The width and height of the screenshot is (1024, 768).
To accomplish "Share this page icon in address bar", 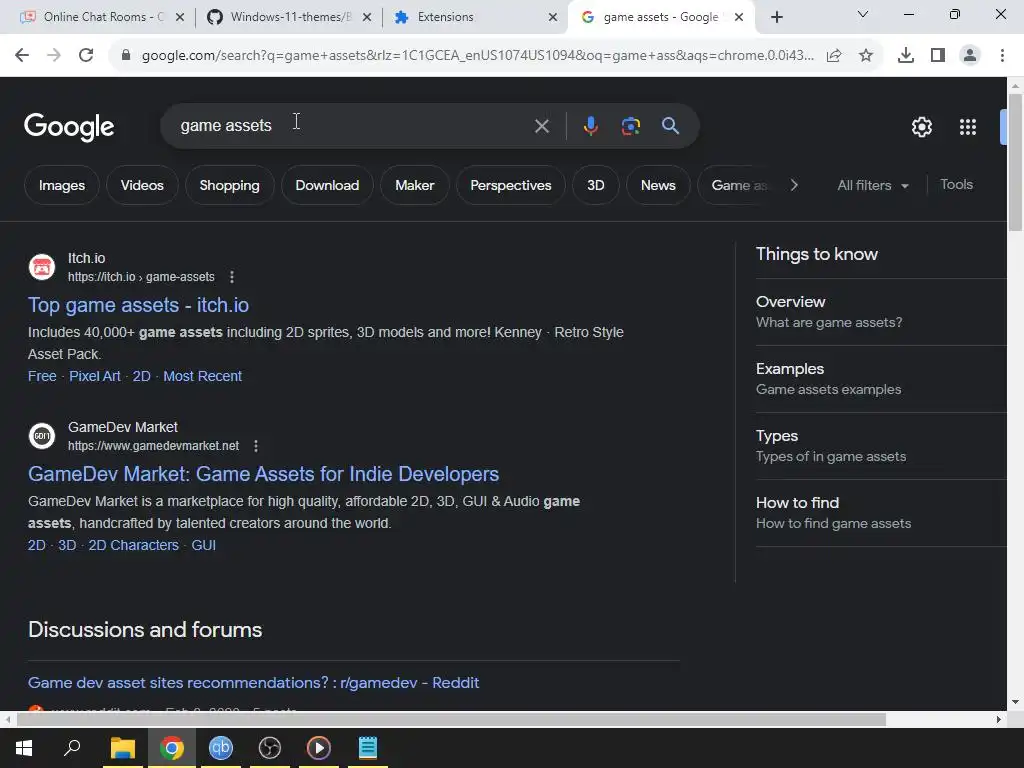I will click(834, 56).
